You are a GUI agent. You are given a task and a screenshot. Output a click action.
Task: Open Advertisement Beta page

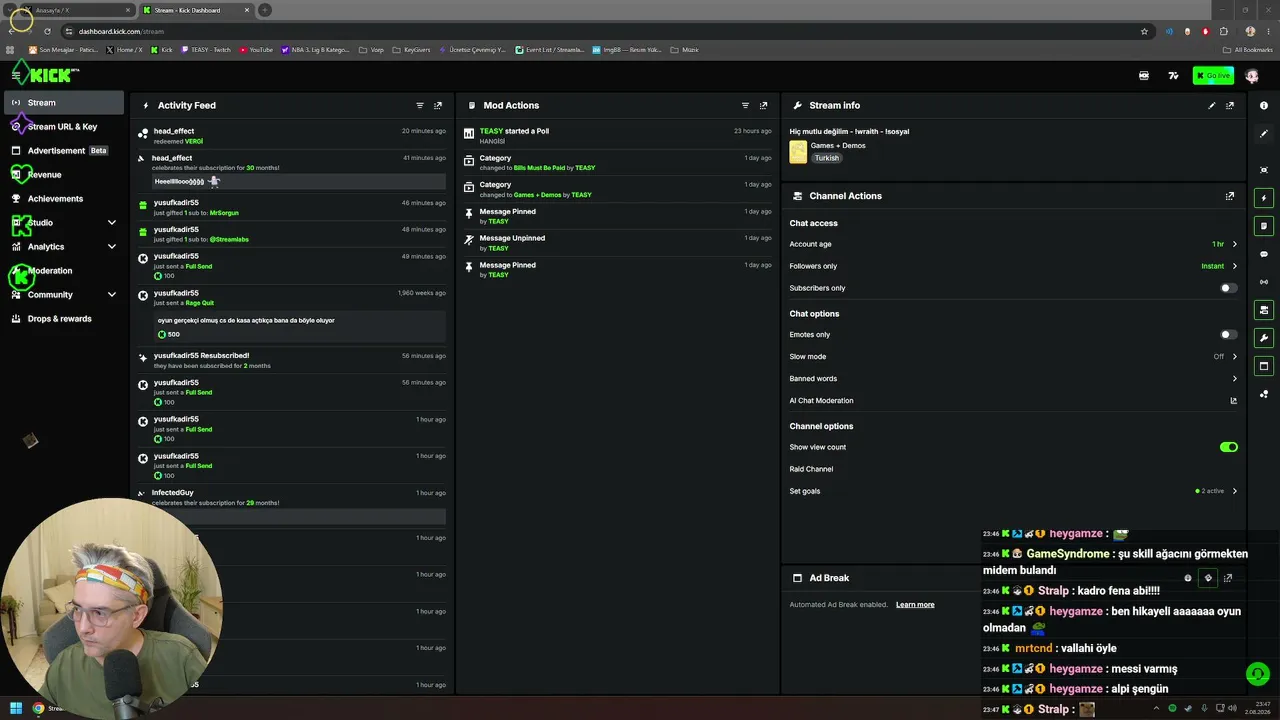click(64, 150)
